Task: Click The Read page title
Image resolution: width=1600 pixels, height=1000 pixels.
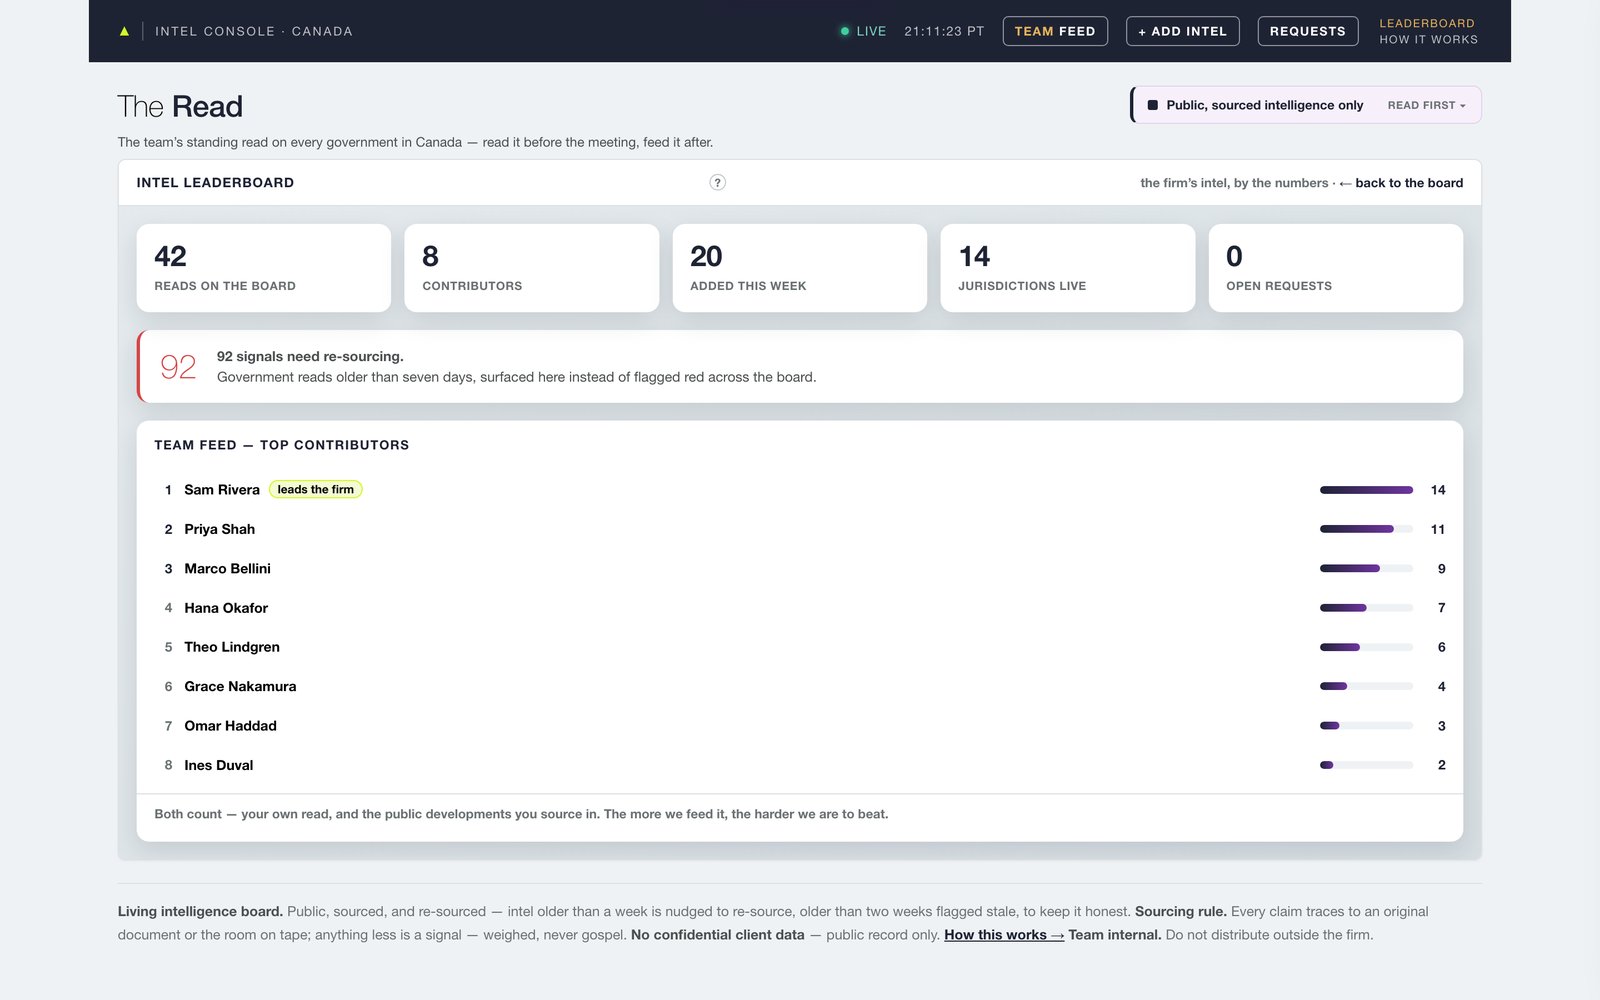Action: click(180, 106)
